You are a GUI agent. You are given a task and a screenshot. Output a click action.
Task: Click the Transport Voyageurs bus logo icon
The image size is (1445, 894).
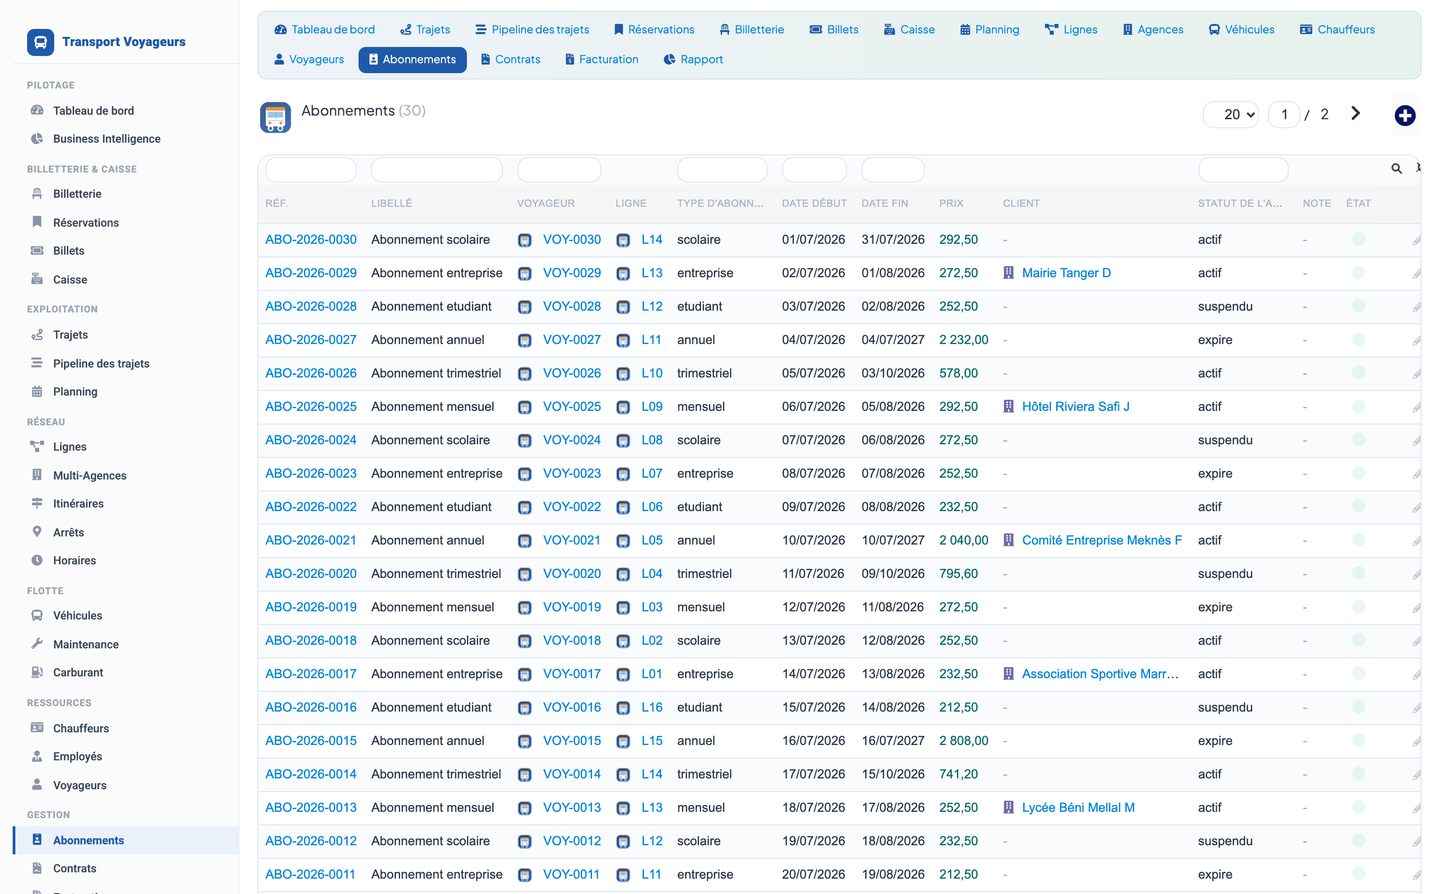[40, 42]
